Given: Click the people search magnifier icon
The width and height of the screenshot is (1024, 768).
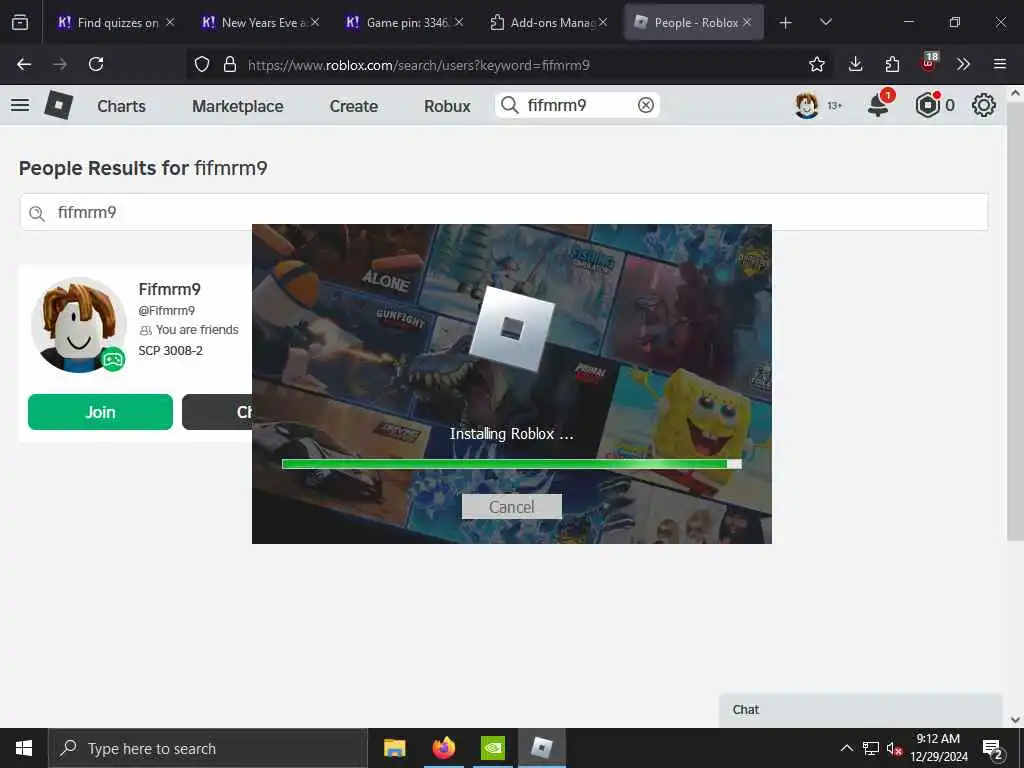Looking at the screenshot, I should [37, 214].
